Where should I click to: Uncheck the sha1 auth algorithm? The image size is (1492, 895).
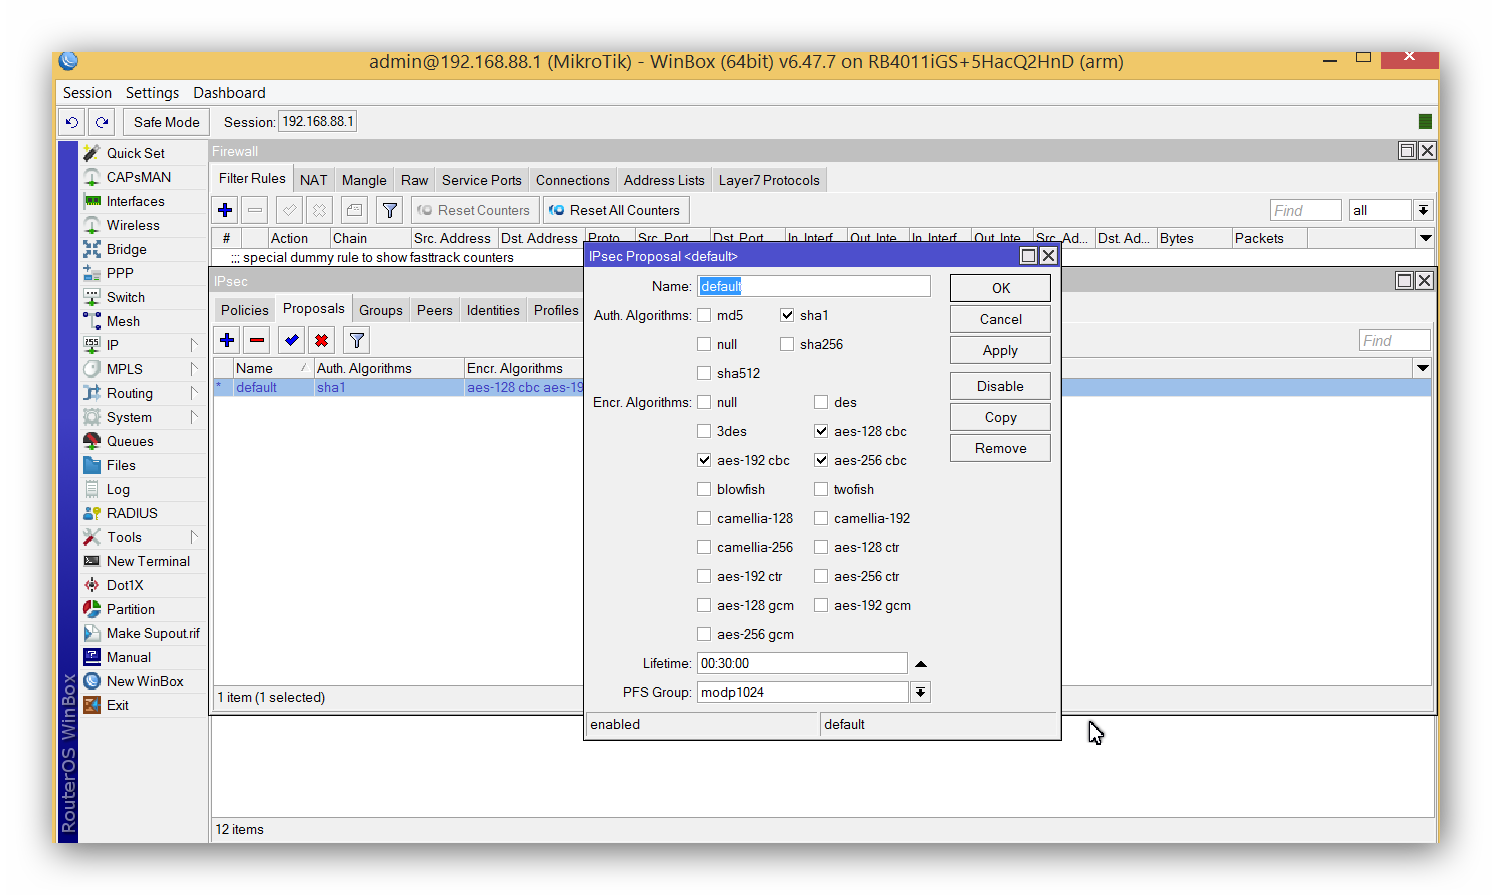(x=787, y=315)
